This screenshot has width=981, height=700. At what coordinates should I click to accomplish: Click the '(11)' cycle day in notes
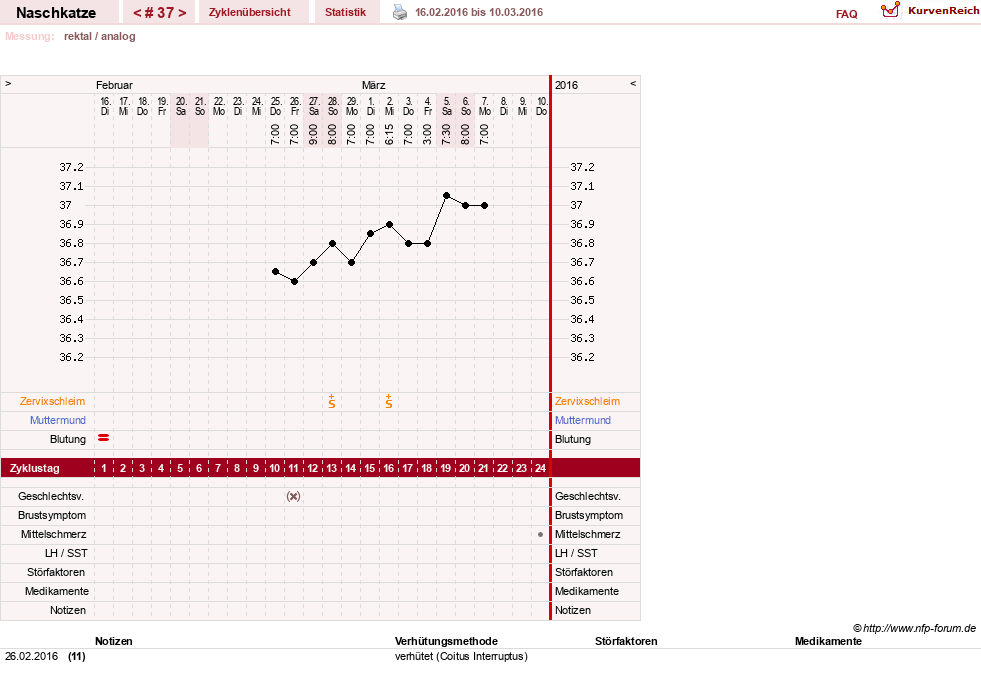tap(77, 656)
